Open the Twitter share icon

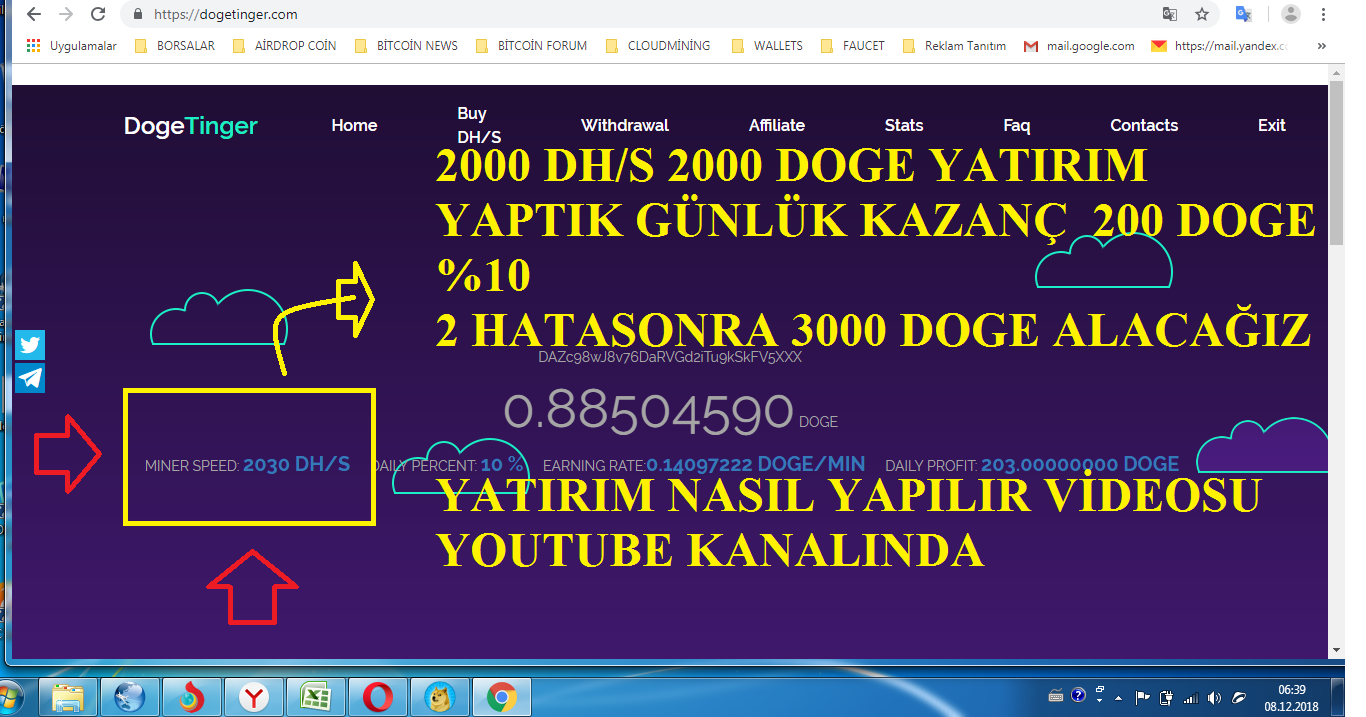pyautogui.click(x=30, y=345)
